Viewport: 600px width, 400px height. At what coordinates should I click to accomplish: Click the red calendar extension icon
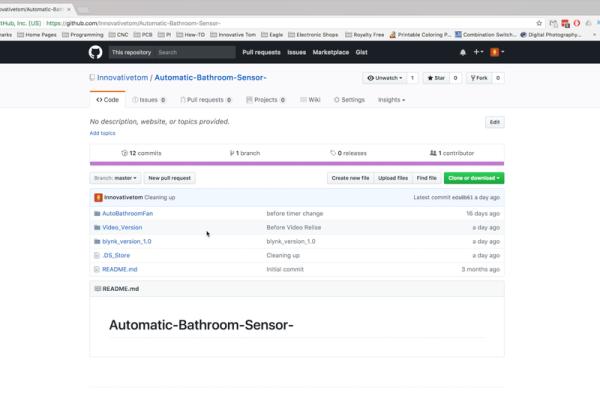(x=565, y=24)
